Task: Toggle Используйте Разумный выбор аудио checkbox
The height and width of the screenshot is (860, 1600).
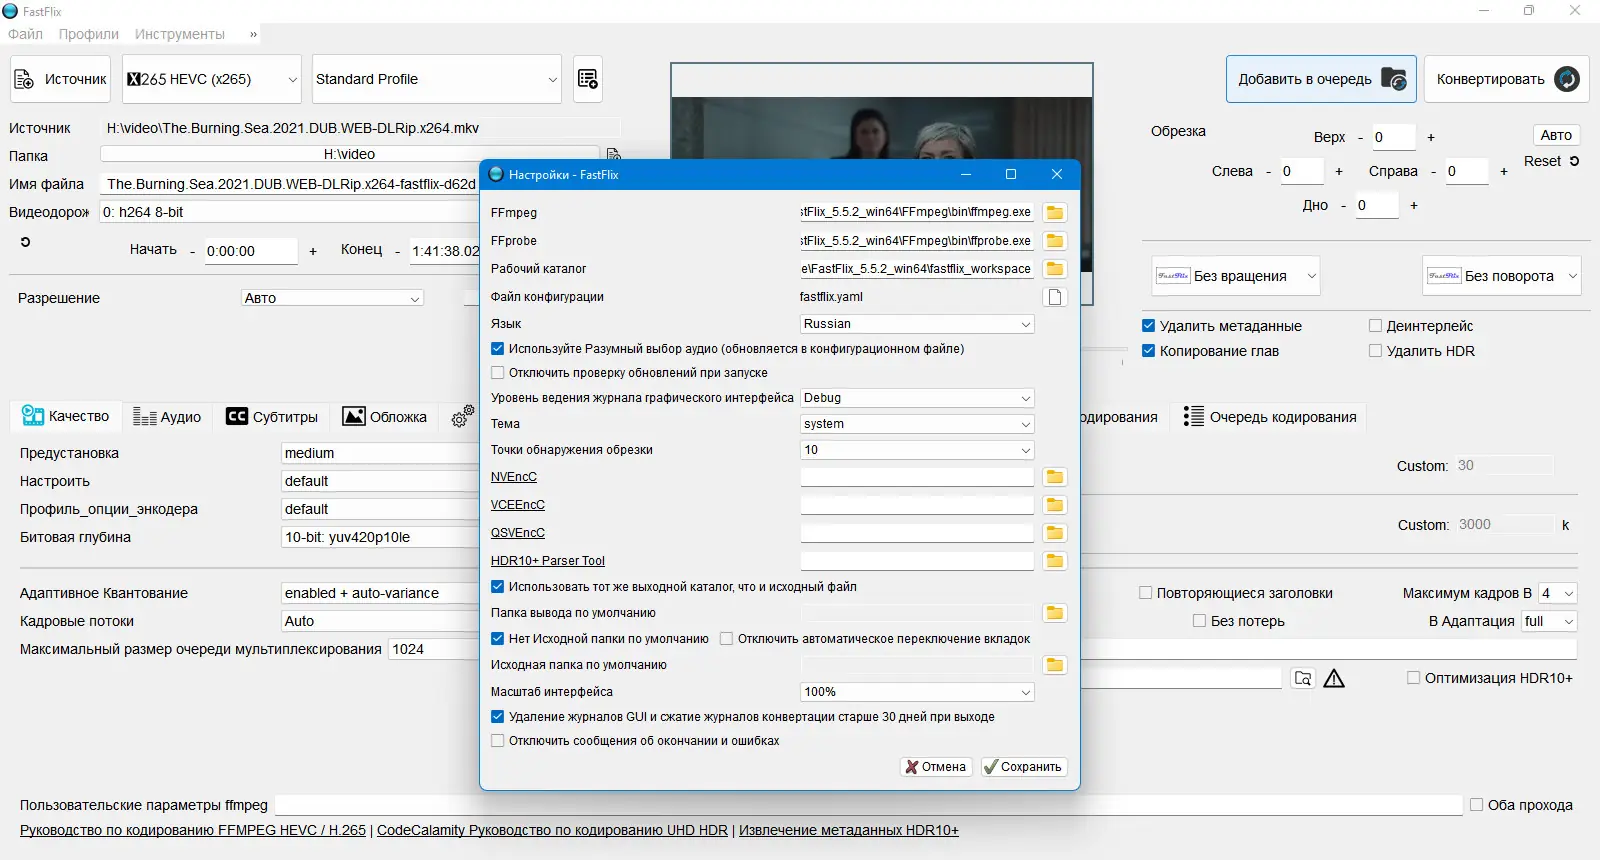Action: click(x=498, y=349)
